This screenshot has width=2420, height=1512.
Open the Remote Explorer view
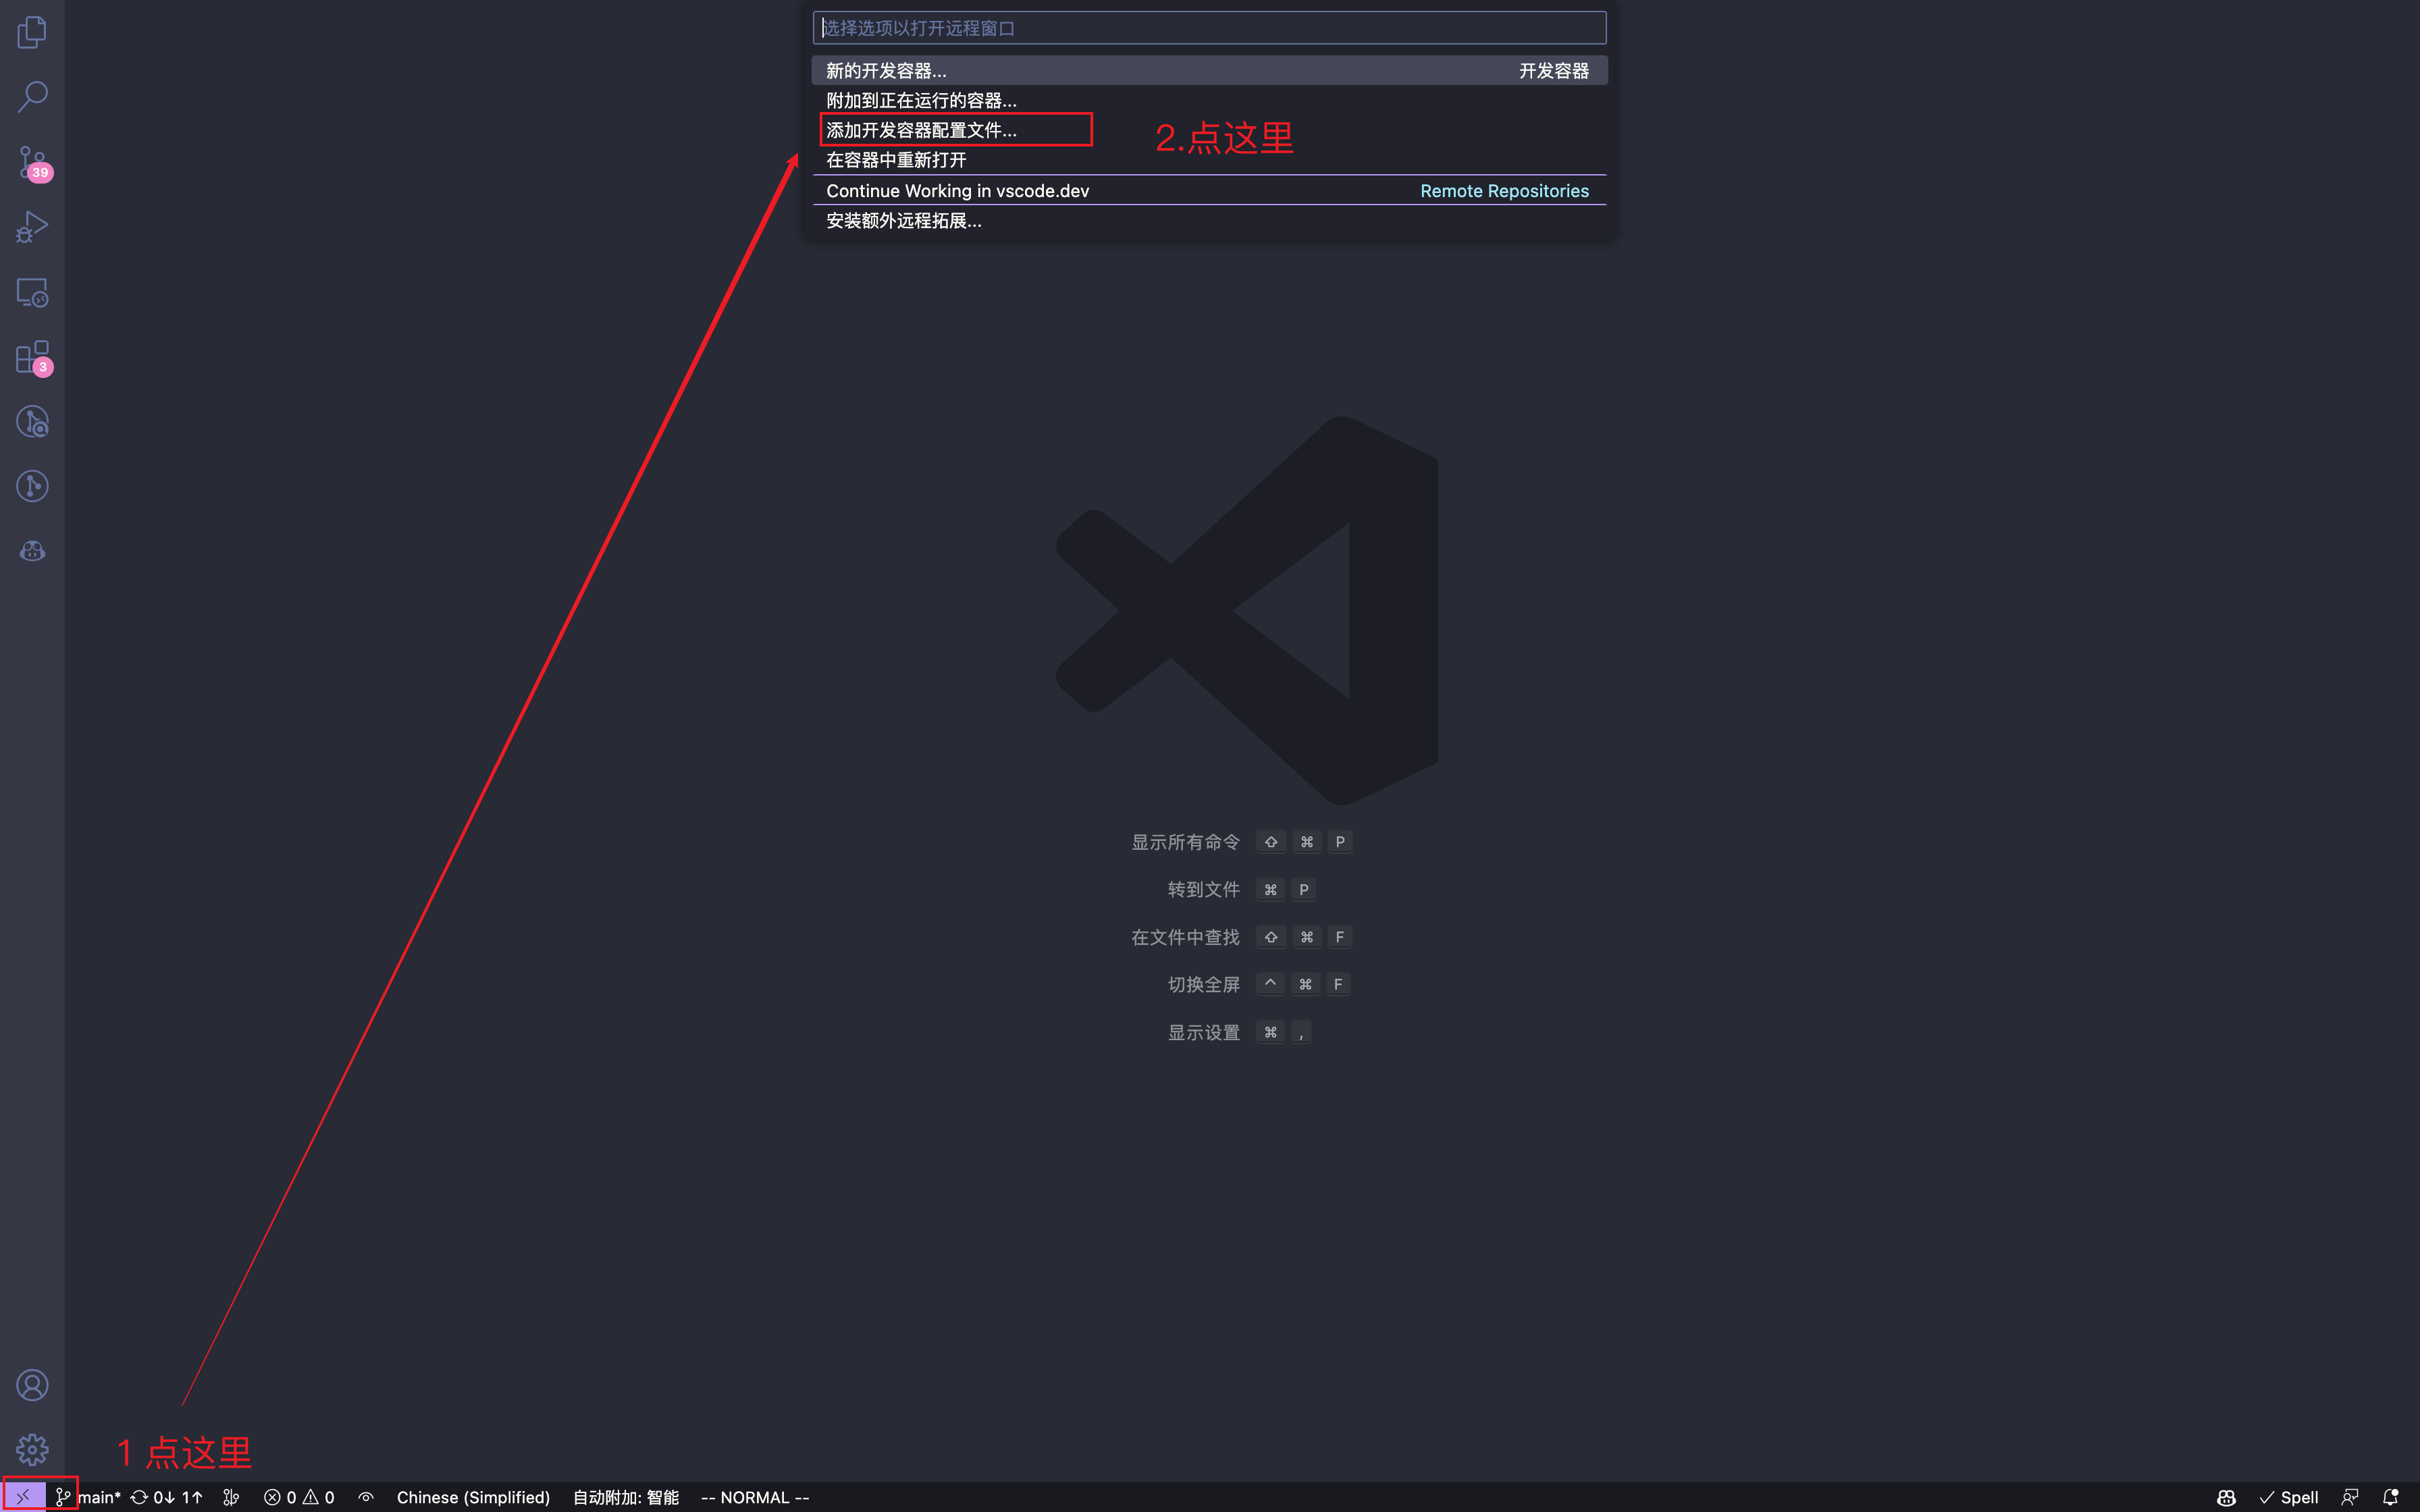(32, 292)
